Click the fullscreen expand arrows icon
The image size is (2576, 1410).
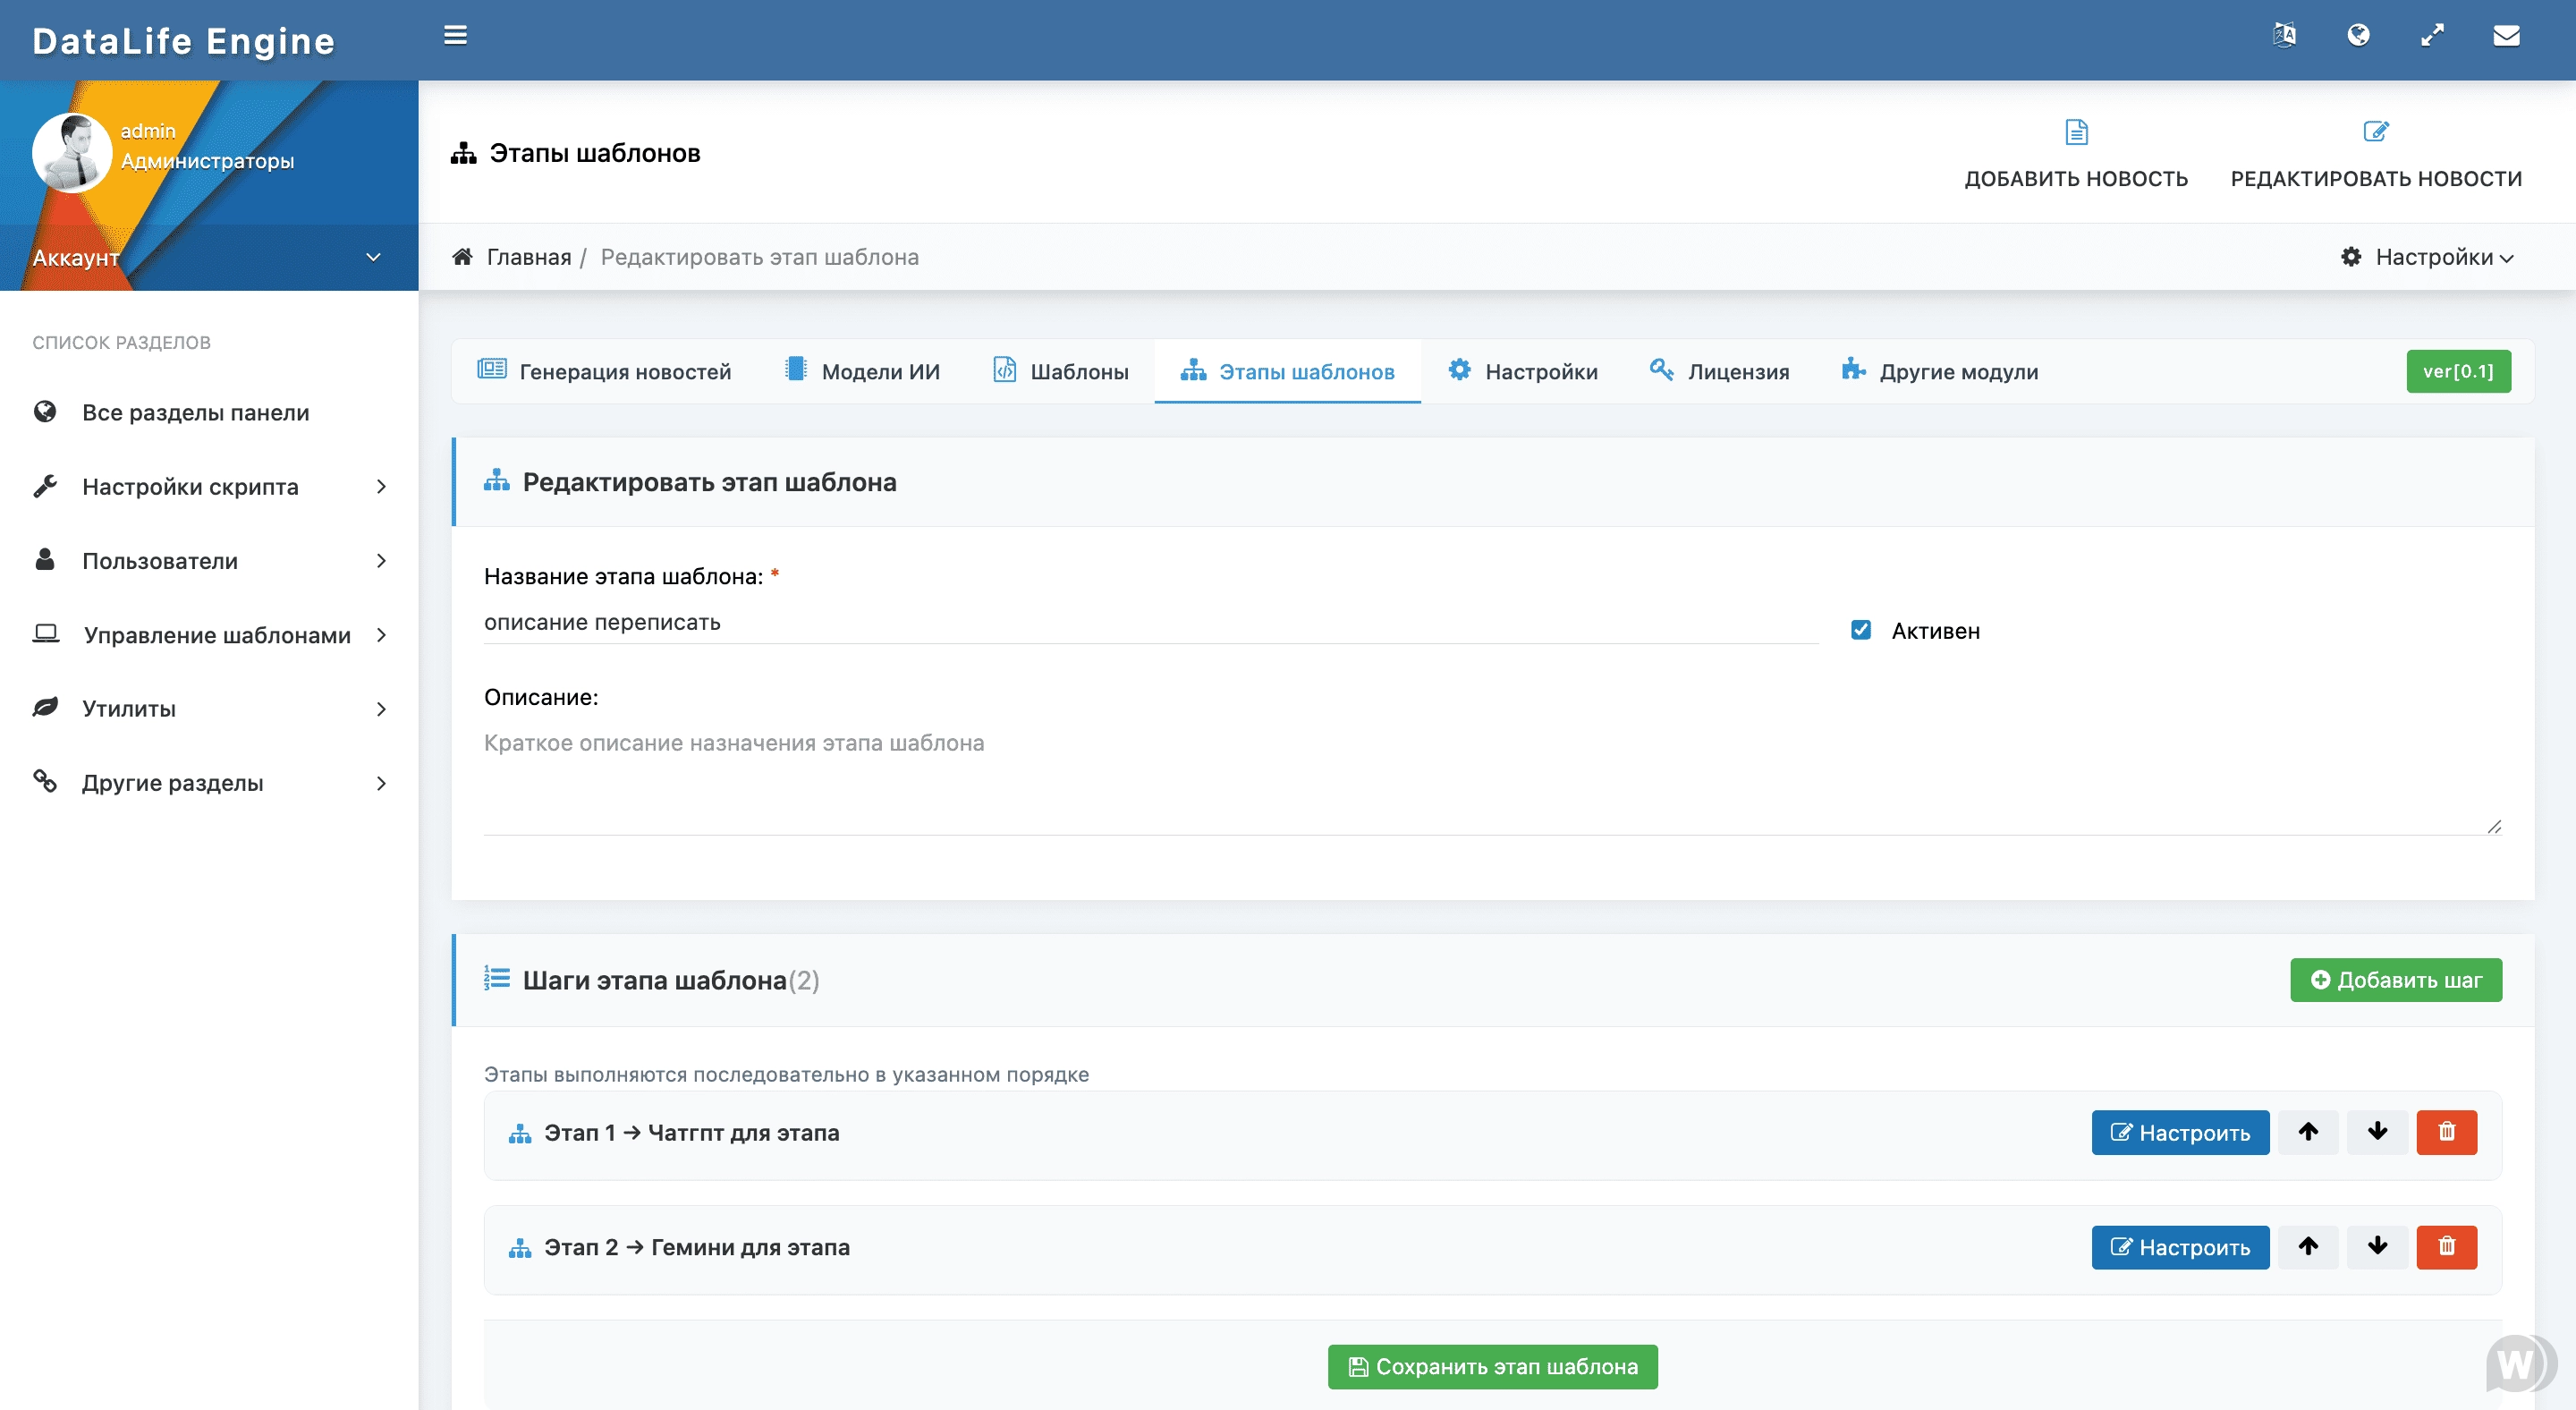pyautogui.click(x=2432, y=36)
